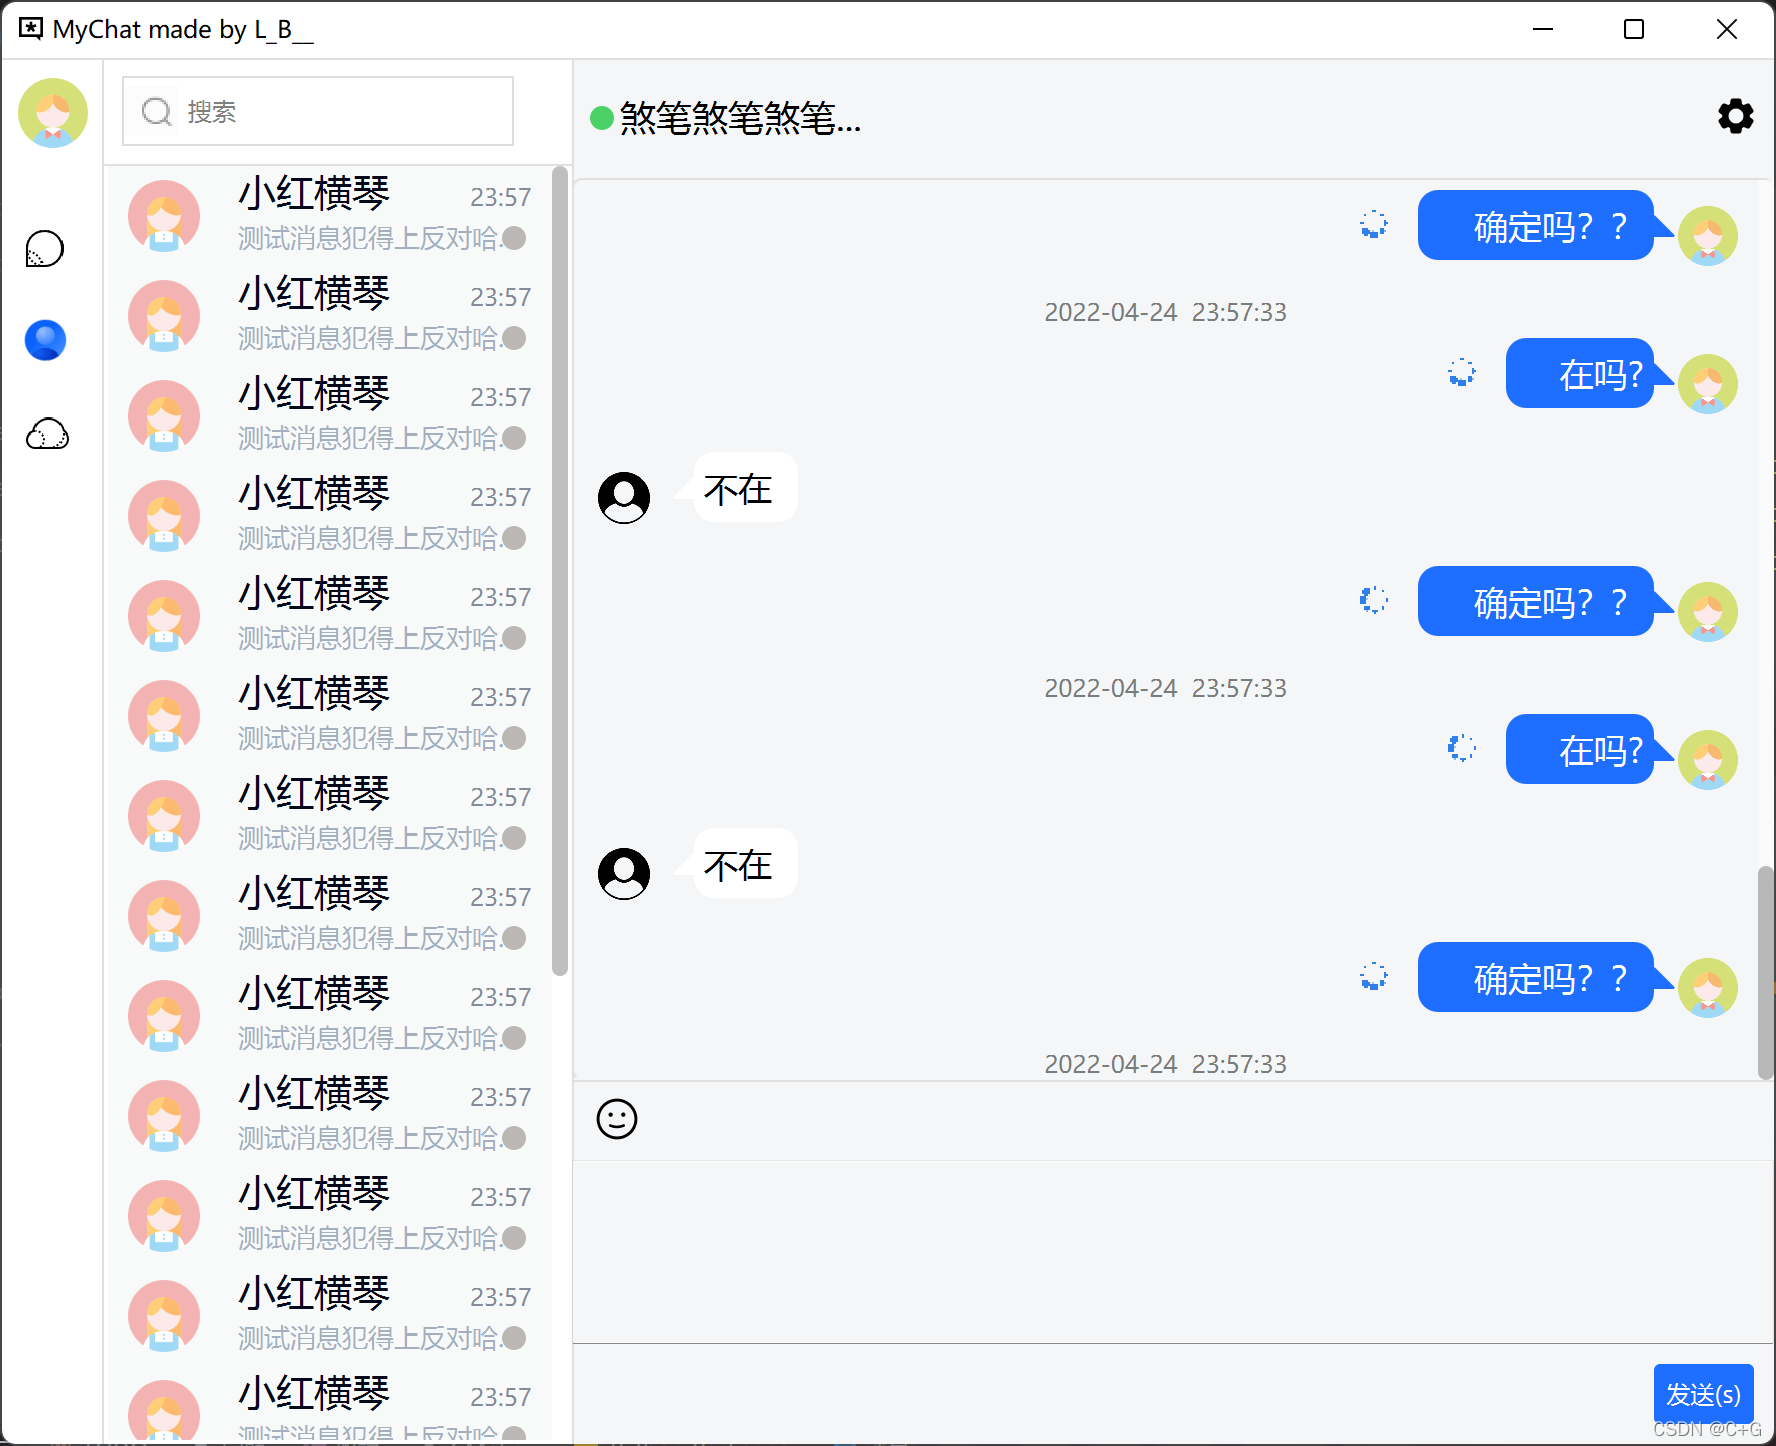
Task: Open the emoji picker above the input area
Action: pyautogui.click(x=617, y=1119)
